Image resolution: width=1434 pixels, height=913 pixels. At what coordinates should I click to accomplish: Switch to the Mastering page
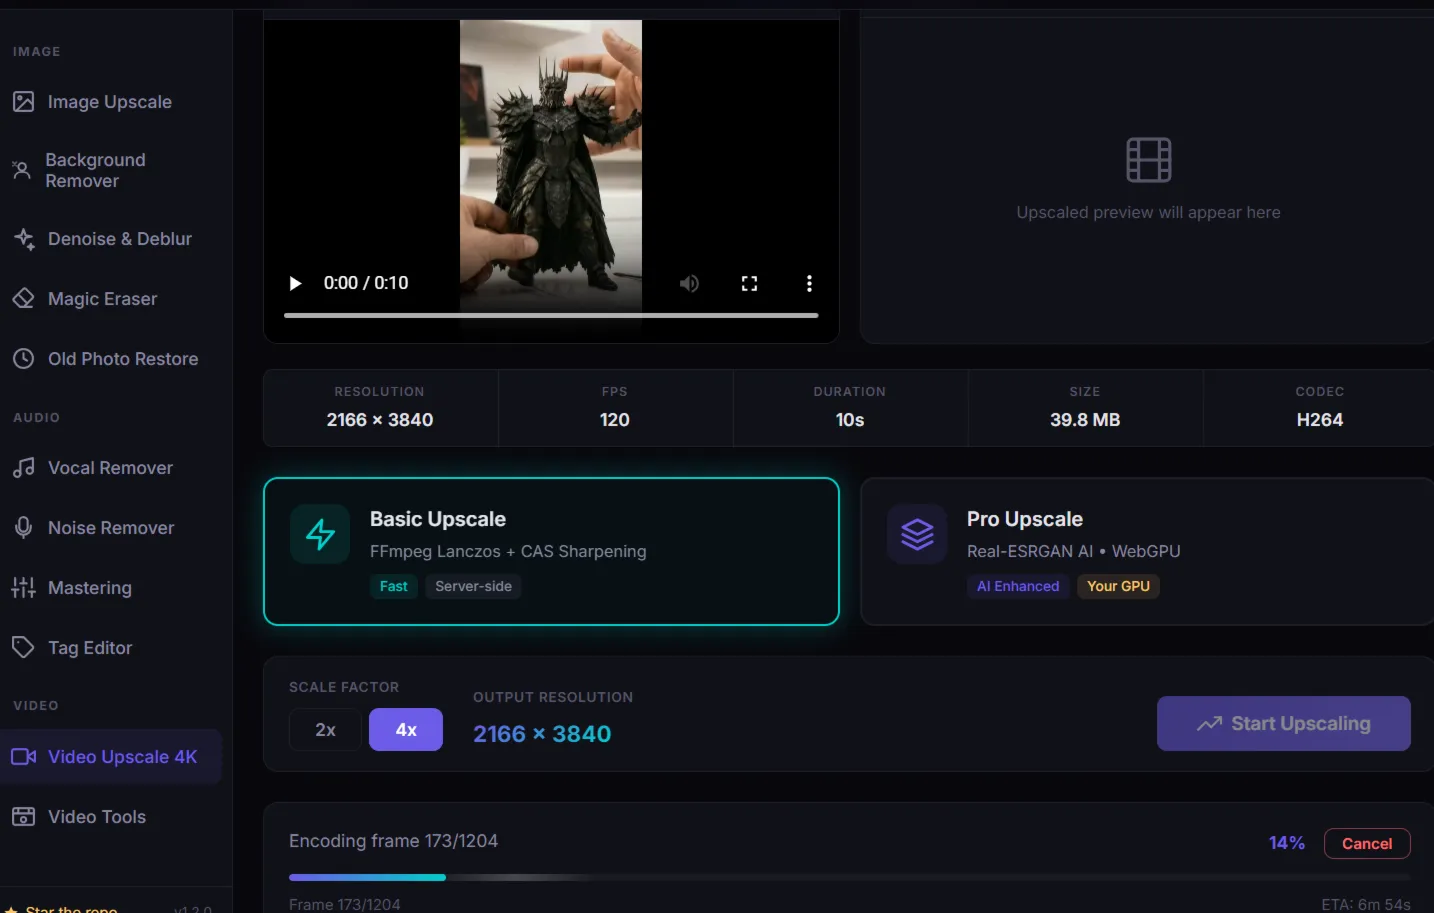[110, 588]
